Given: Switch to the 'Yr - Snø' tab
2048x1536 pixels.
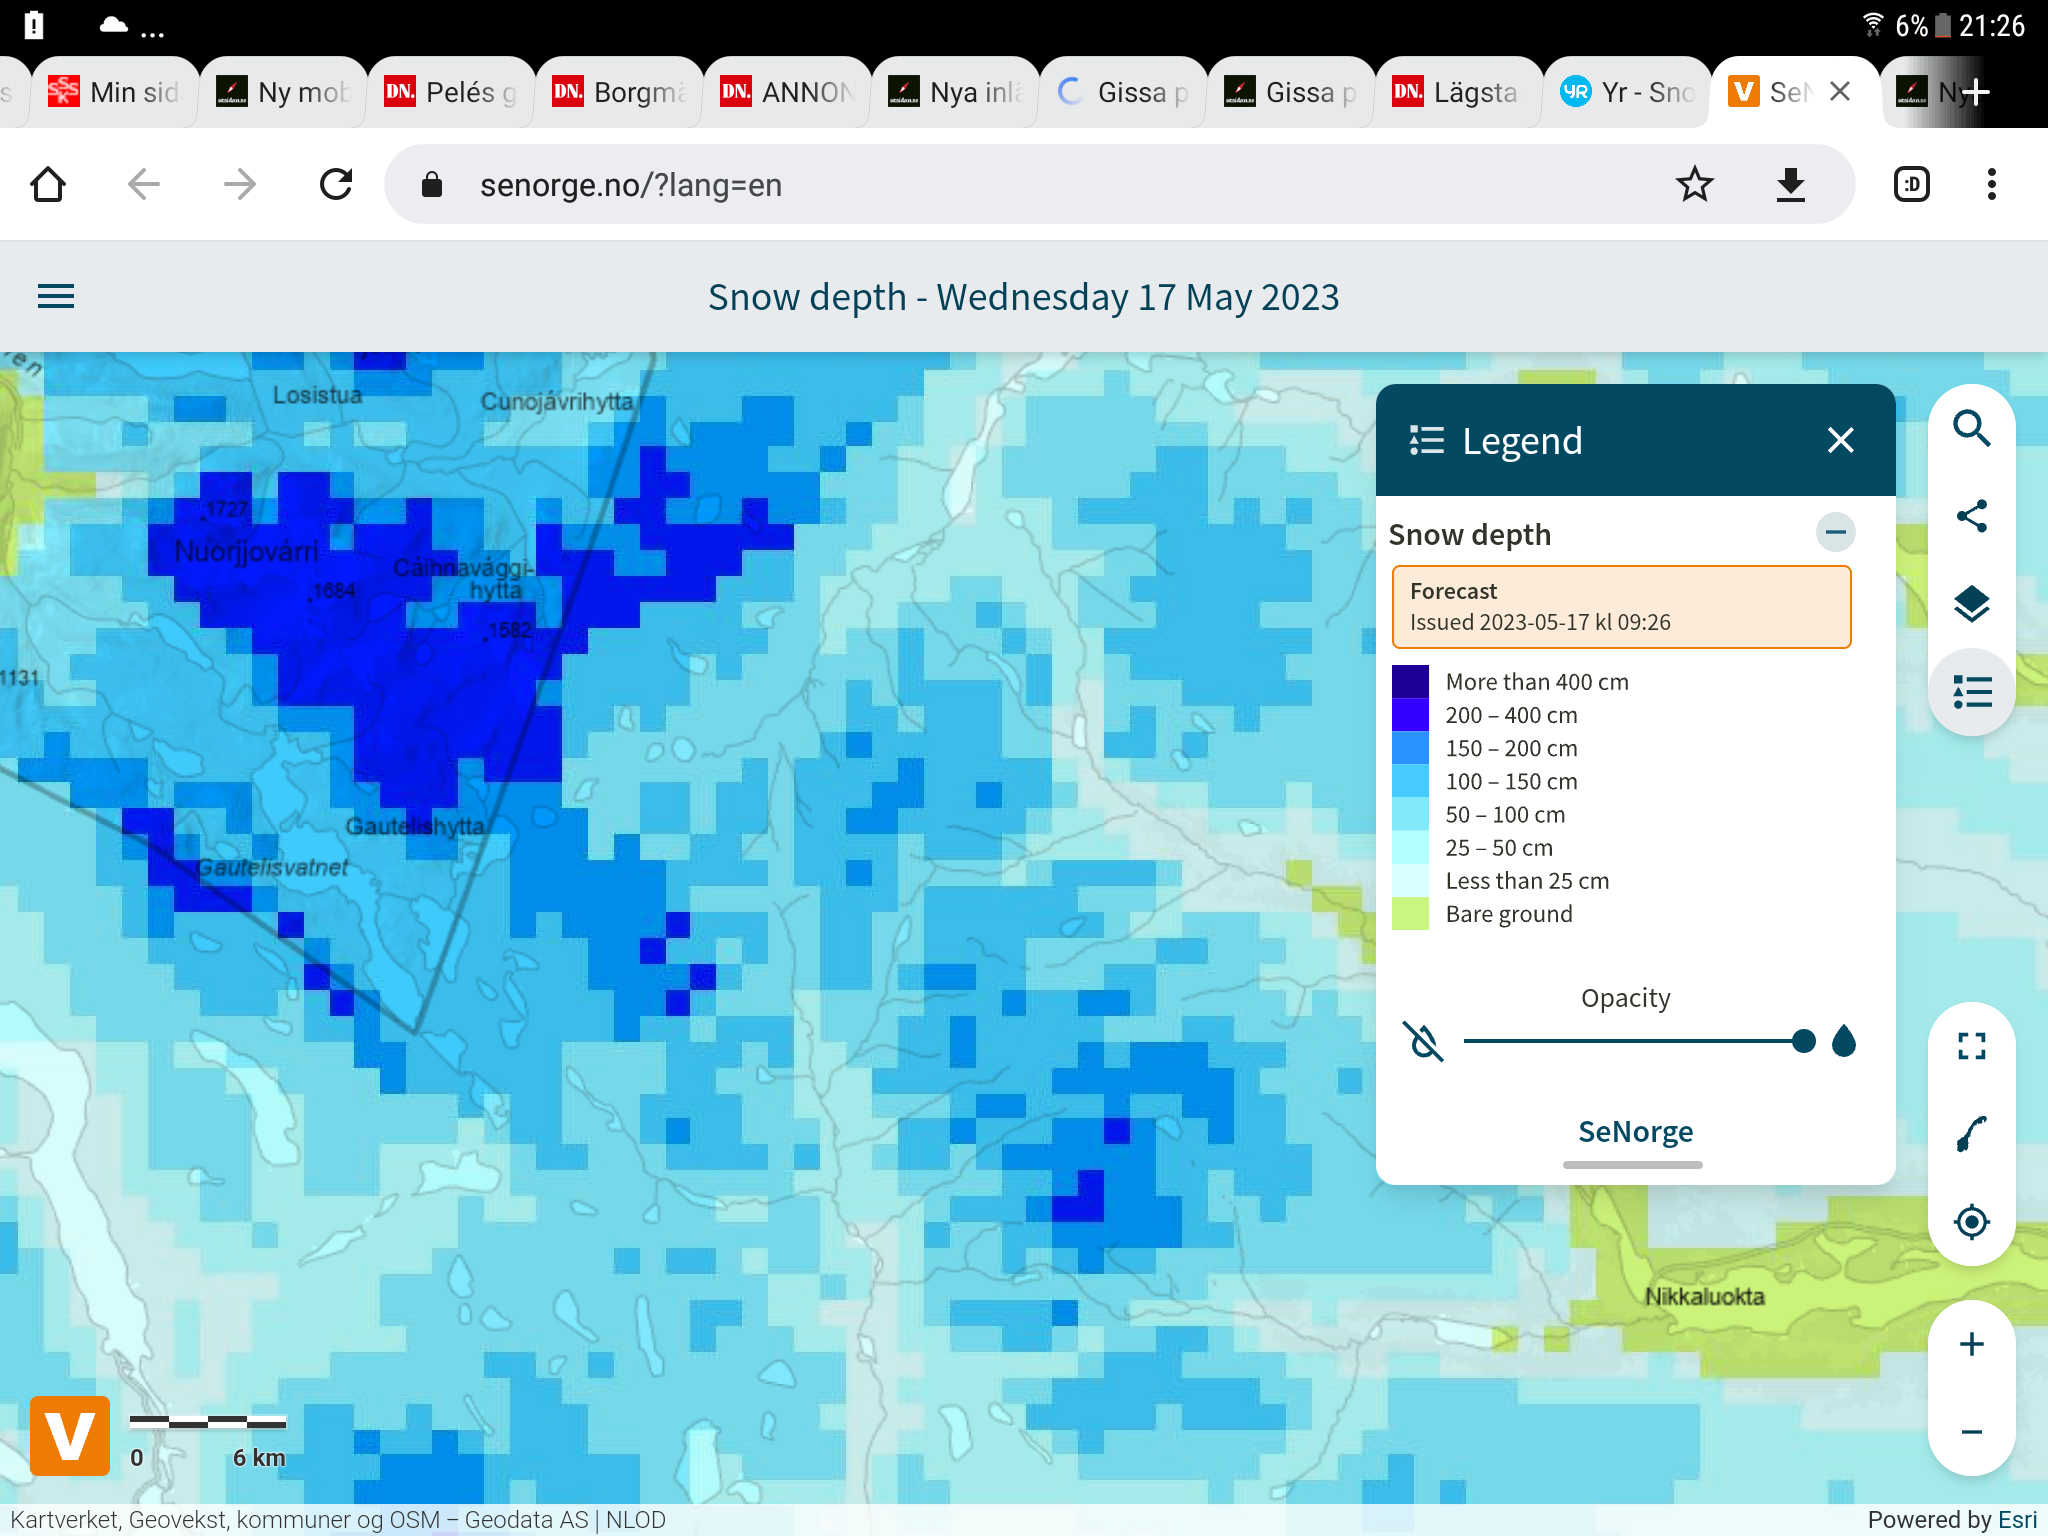Looking at the screenshot, I should (1628, 92).
